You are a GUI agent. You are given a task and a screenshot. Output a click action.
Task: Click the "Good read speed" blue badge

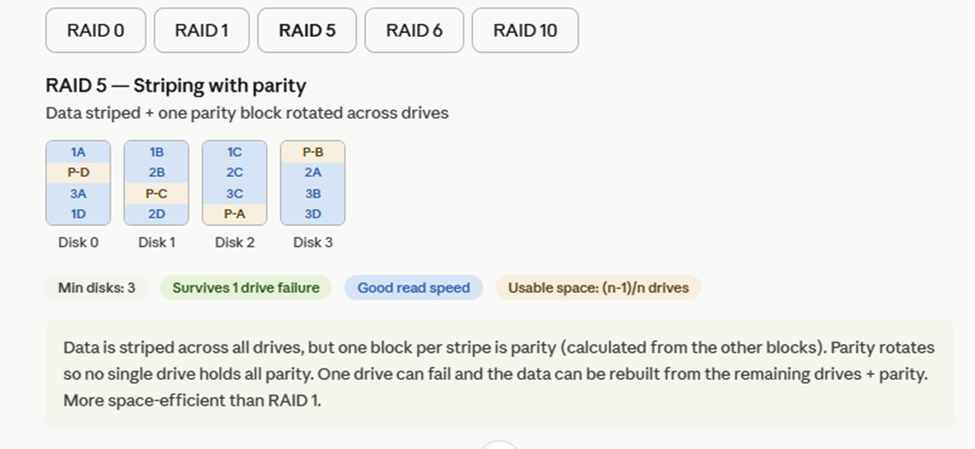coord(413,288)
